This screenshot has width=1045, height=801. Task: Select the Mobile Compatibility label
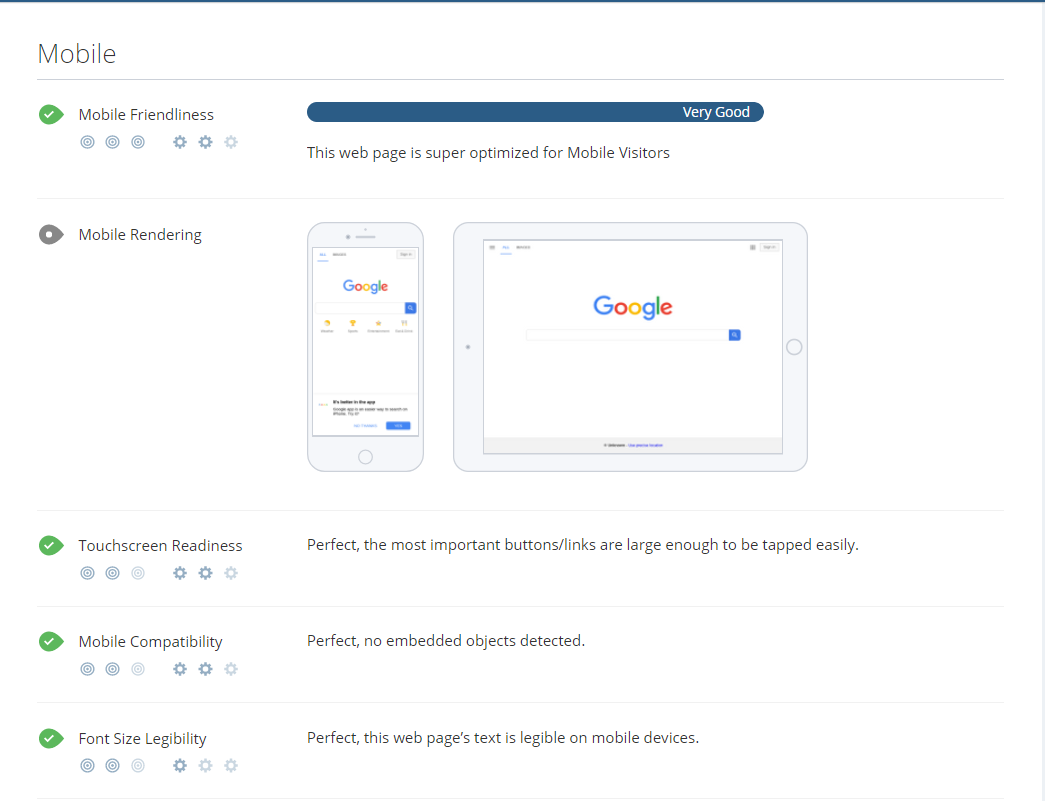pos(150,642)
